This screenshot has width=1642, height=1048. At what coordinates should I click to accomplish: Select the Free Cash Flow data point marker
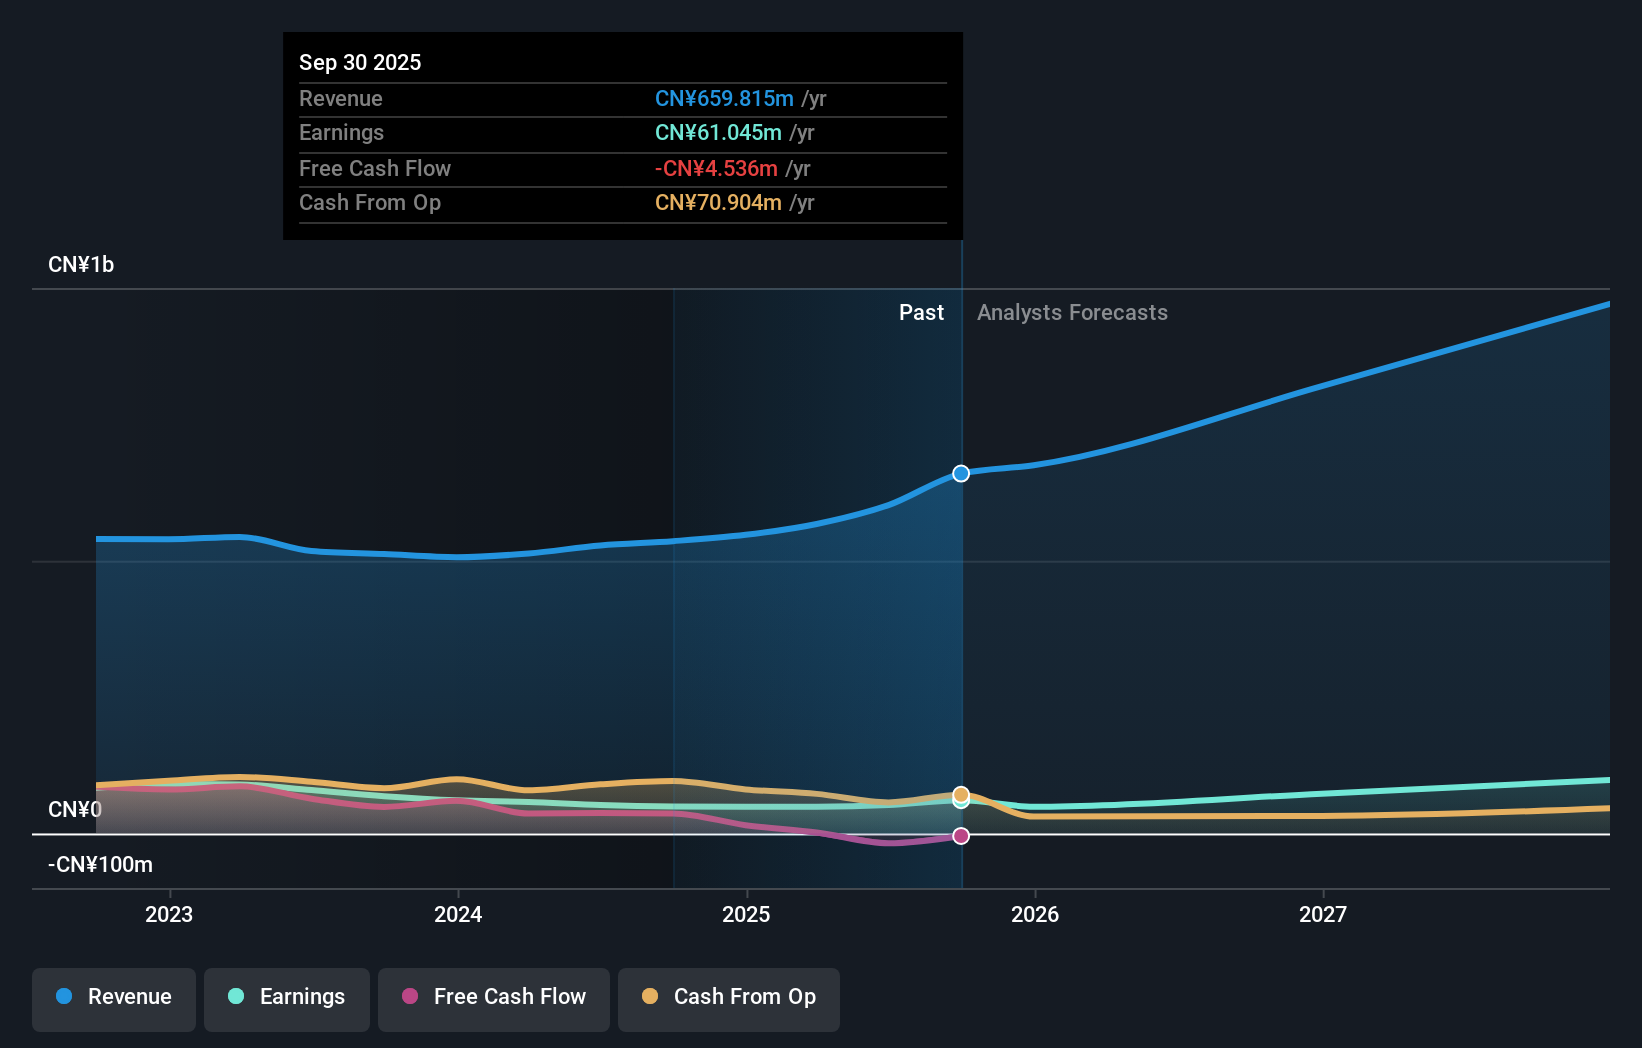(x=961, y=836)
